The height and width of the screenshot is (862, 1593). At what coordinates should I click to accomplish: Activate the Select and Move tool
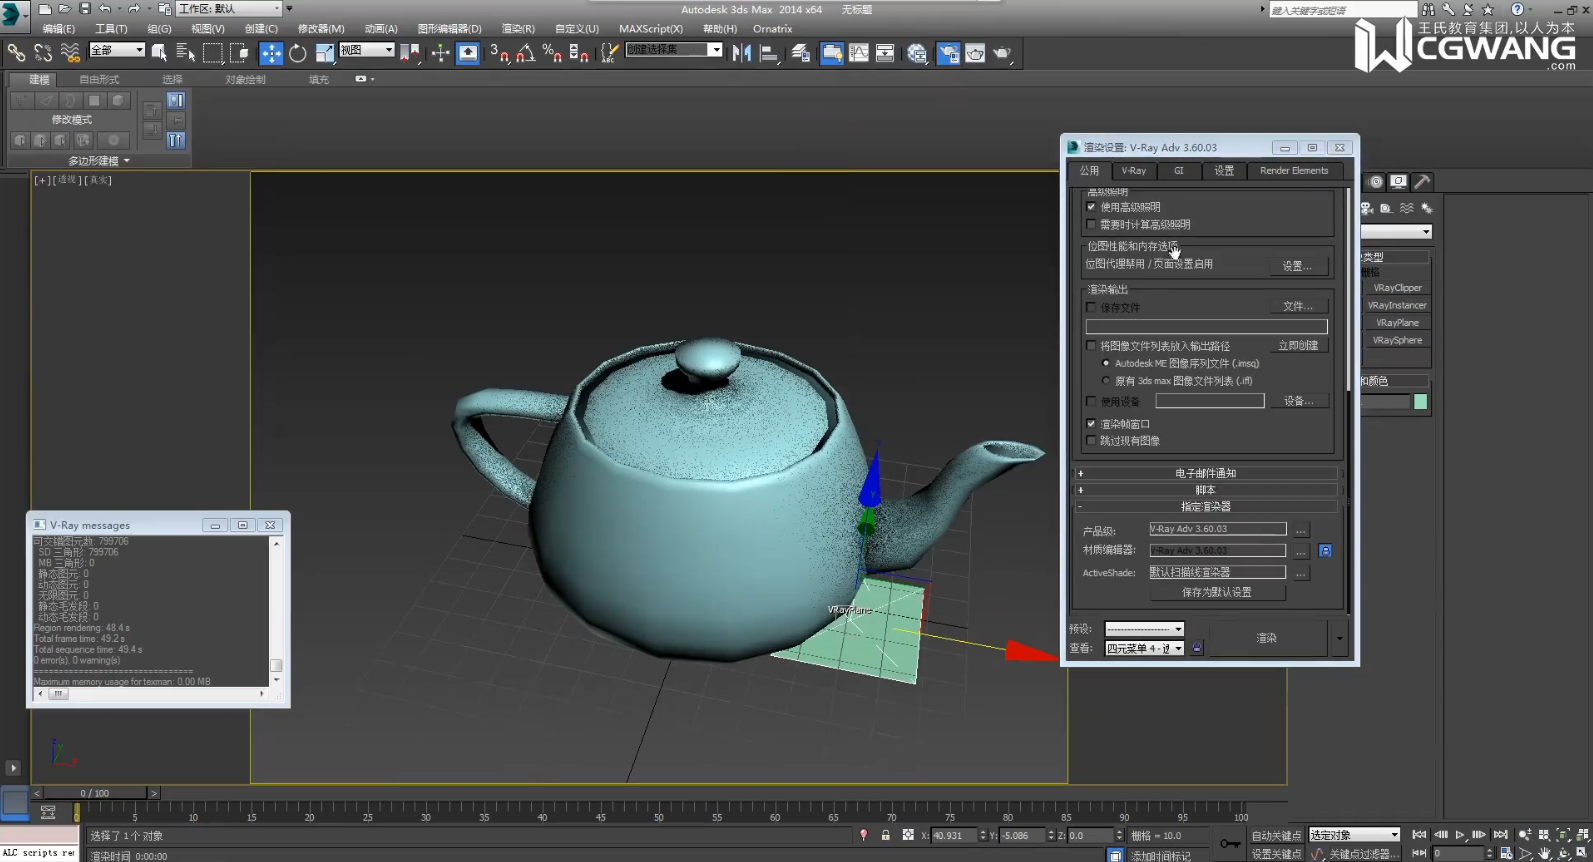point(271,53)
